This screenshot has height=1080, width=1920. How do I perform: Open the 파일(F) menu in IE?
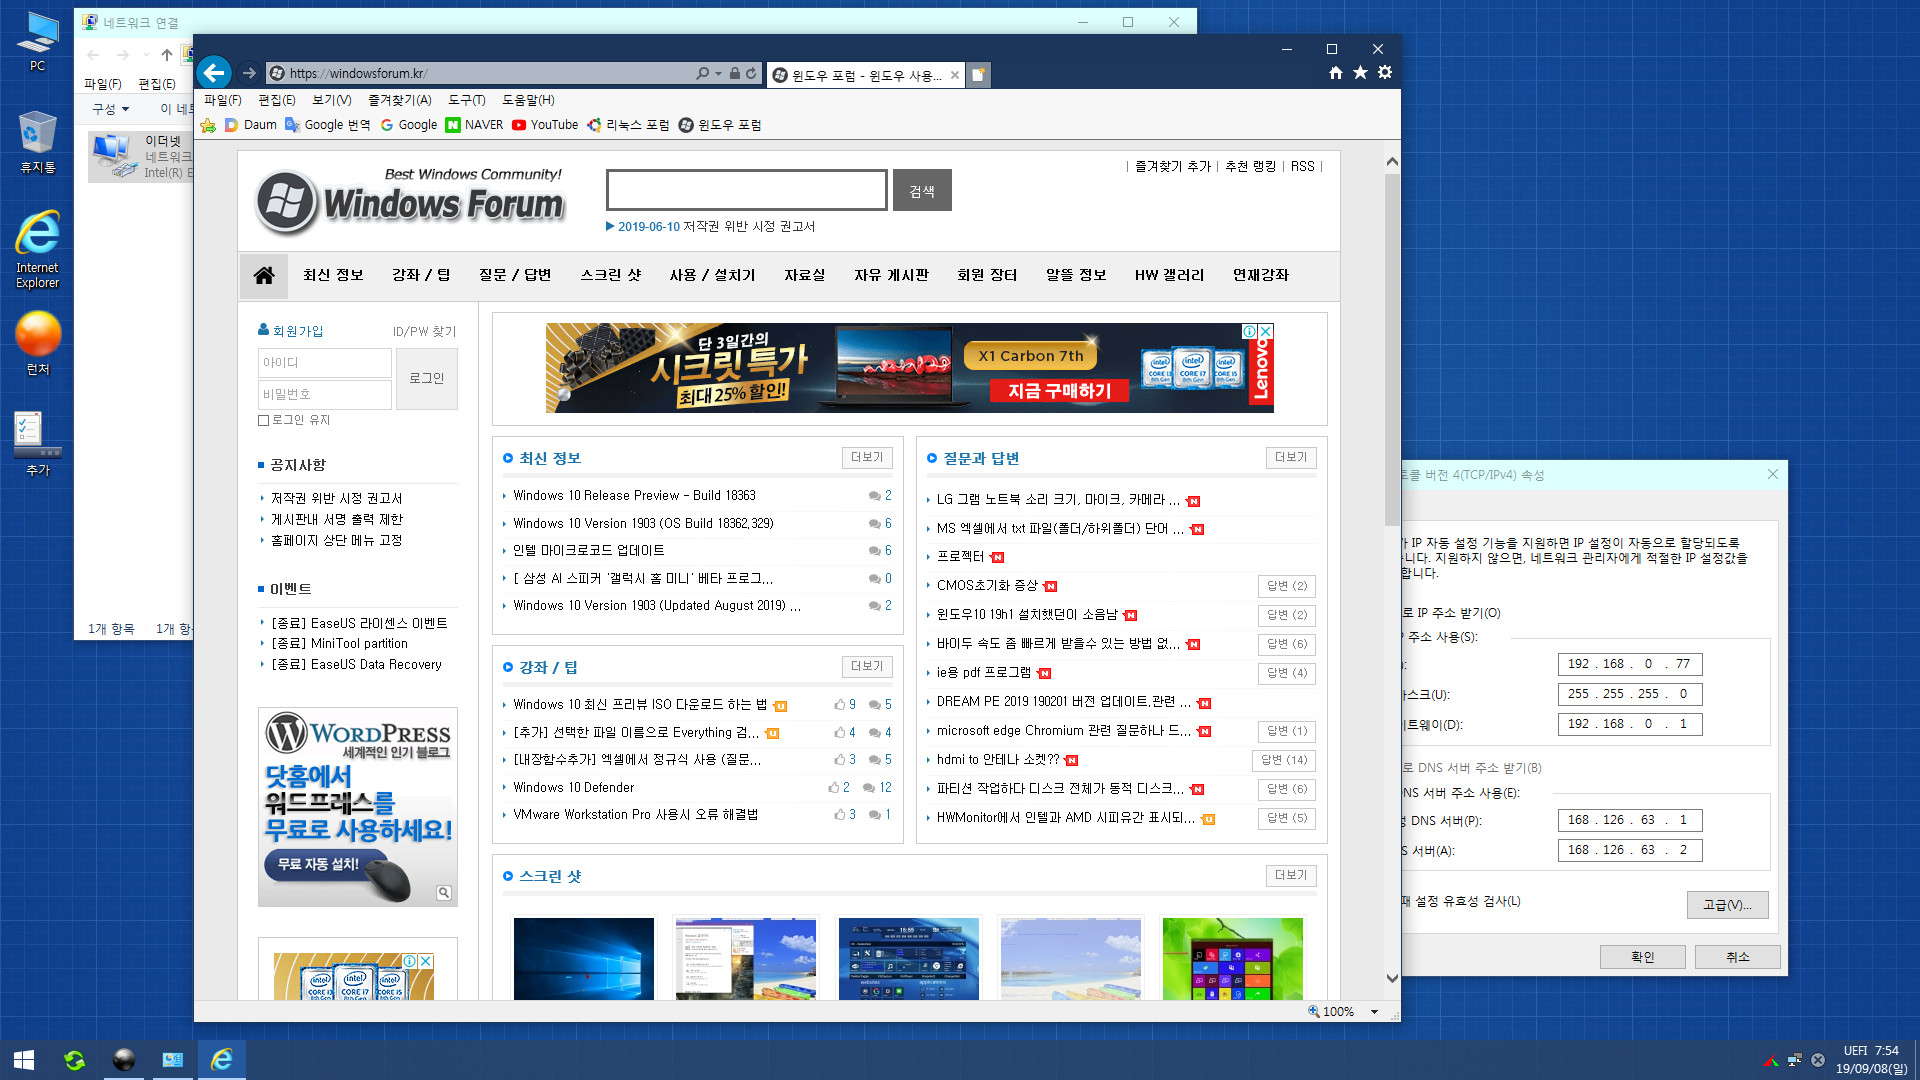[223, 100]
